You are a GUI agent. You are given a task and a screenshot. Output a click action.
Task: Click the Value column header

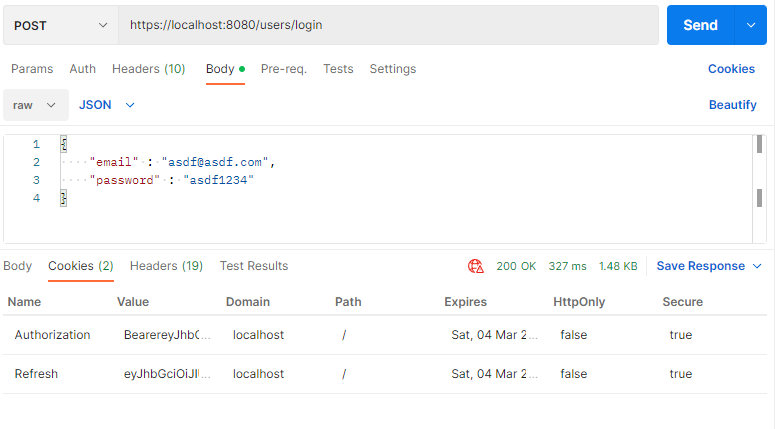[133, 302]
